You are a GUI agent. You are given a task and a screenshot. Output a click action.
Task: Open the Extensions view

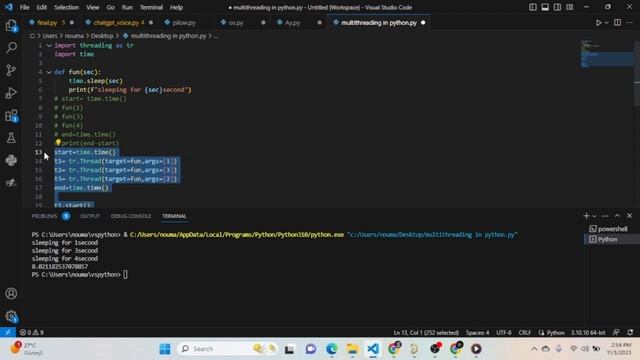(11, 116)
